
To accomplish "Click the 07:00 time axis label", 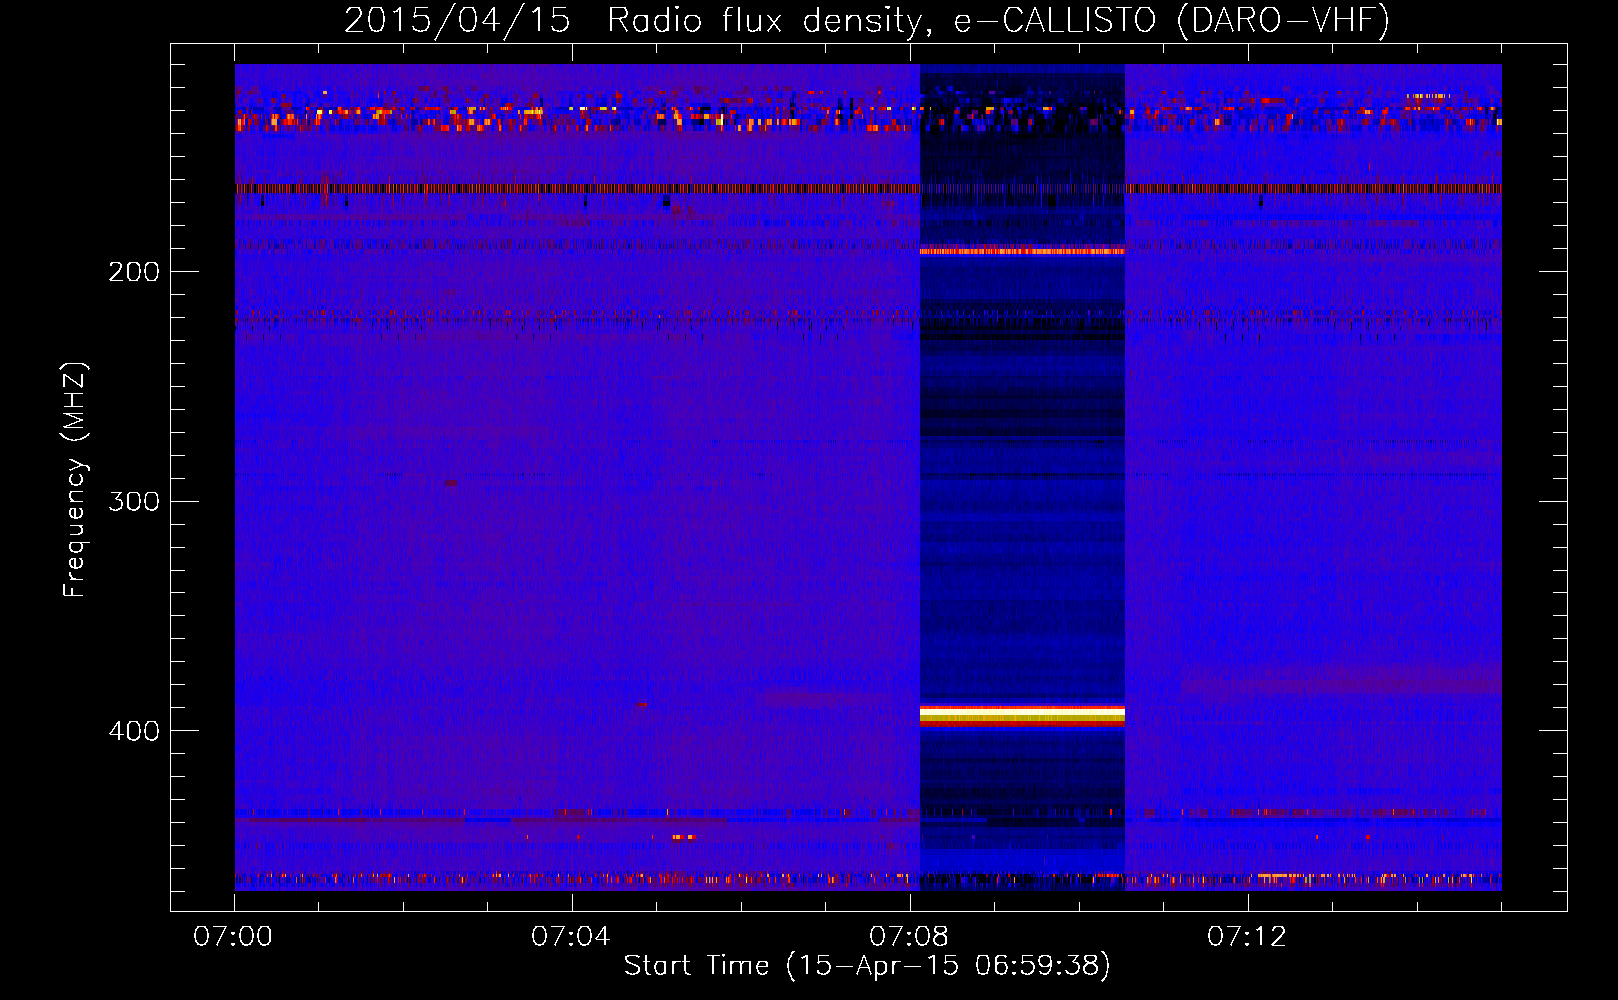I will coord(233,937).
